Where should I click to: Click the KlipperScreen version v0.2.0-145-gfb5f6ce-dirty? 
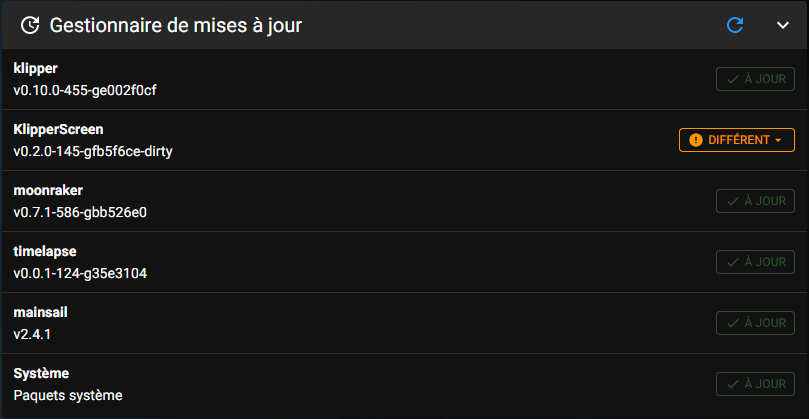tap(93, 152)
